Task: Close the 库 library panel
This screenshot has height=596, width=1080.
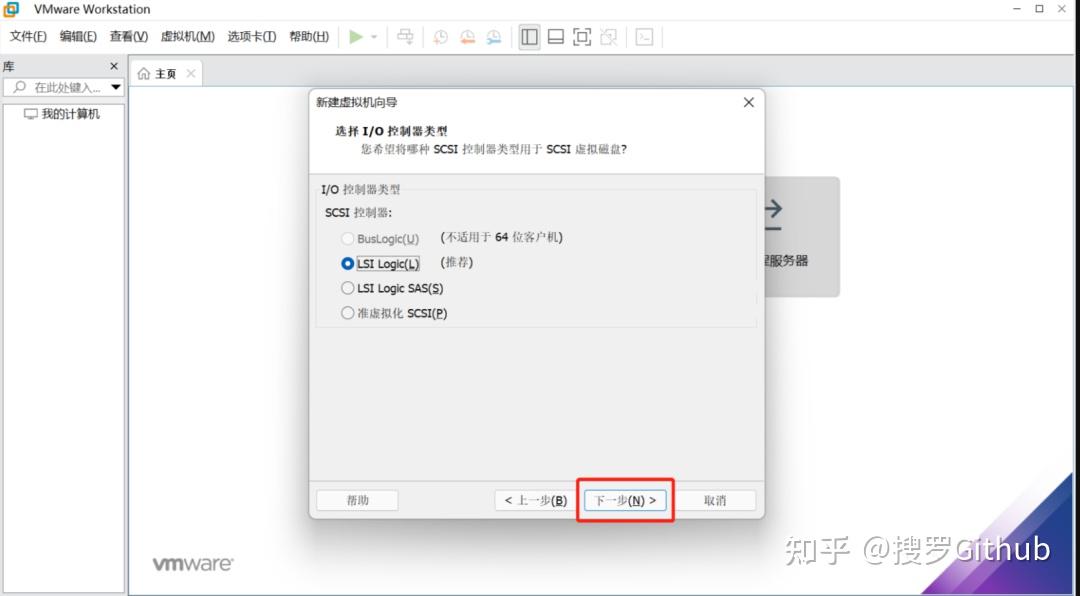Action: tap(114, 66)
